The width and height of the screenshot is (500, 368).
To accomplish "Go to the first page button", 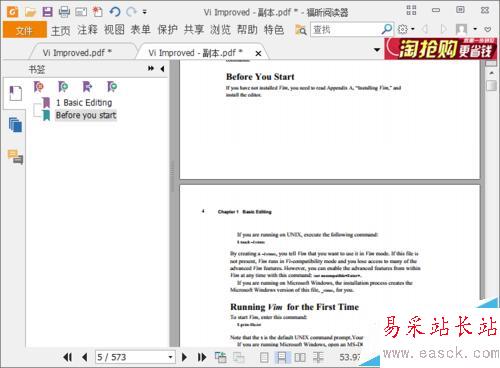I will (x=67, y=357).
